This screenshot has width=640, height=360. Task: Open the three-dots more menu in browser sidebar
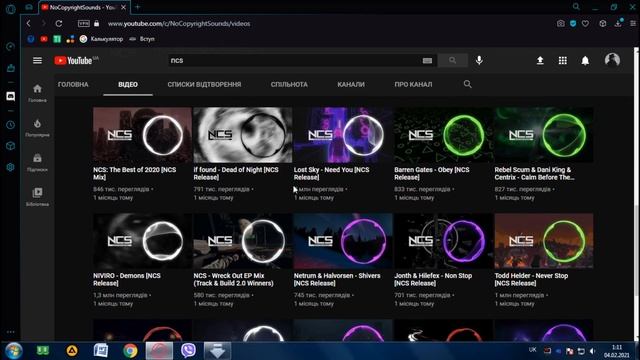click(11, 332)
